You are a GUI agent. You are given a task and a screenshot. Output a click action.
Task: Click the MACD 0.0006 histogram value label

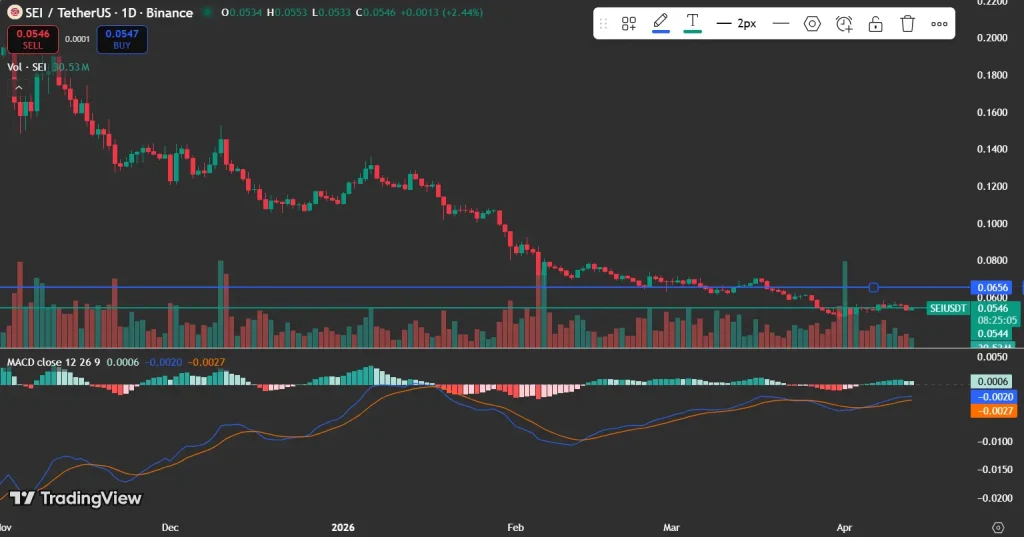tap(993, 382)
